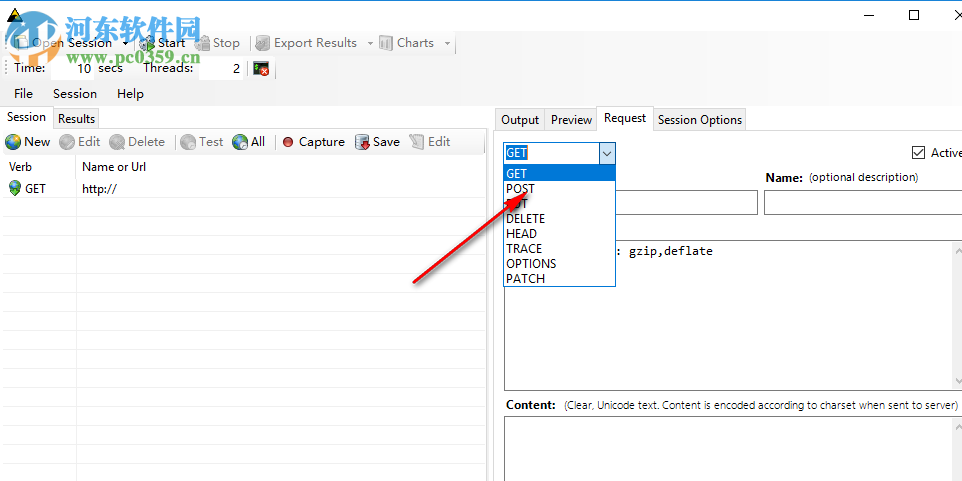Maximize the application window
The height and width of the screenshot is (481, 962).
(x=914, y=15)
